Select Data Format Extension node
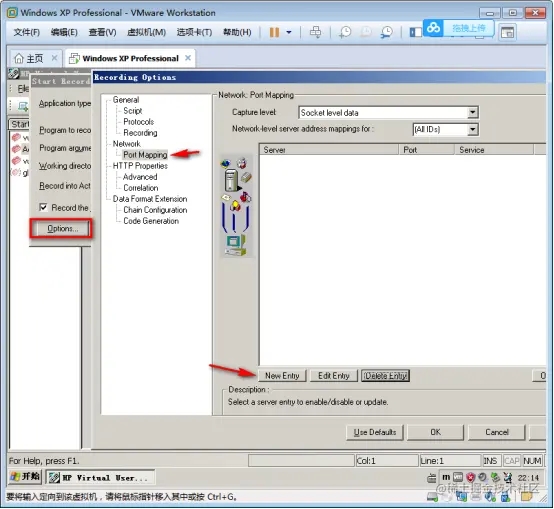Screen dimensions: 554x509 [x=150, y=199]
